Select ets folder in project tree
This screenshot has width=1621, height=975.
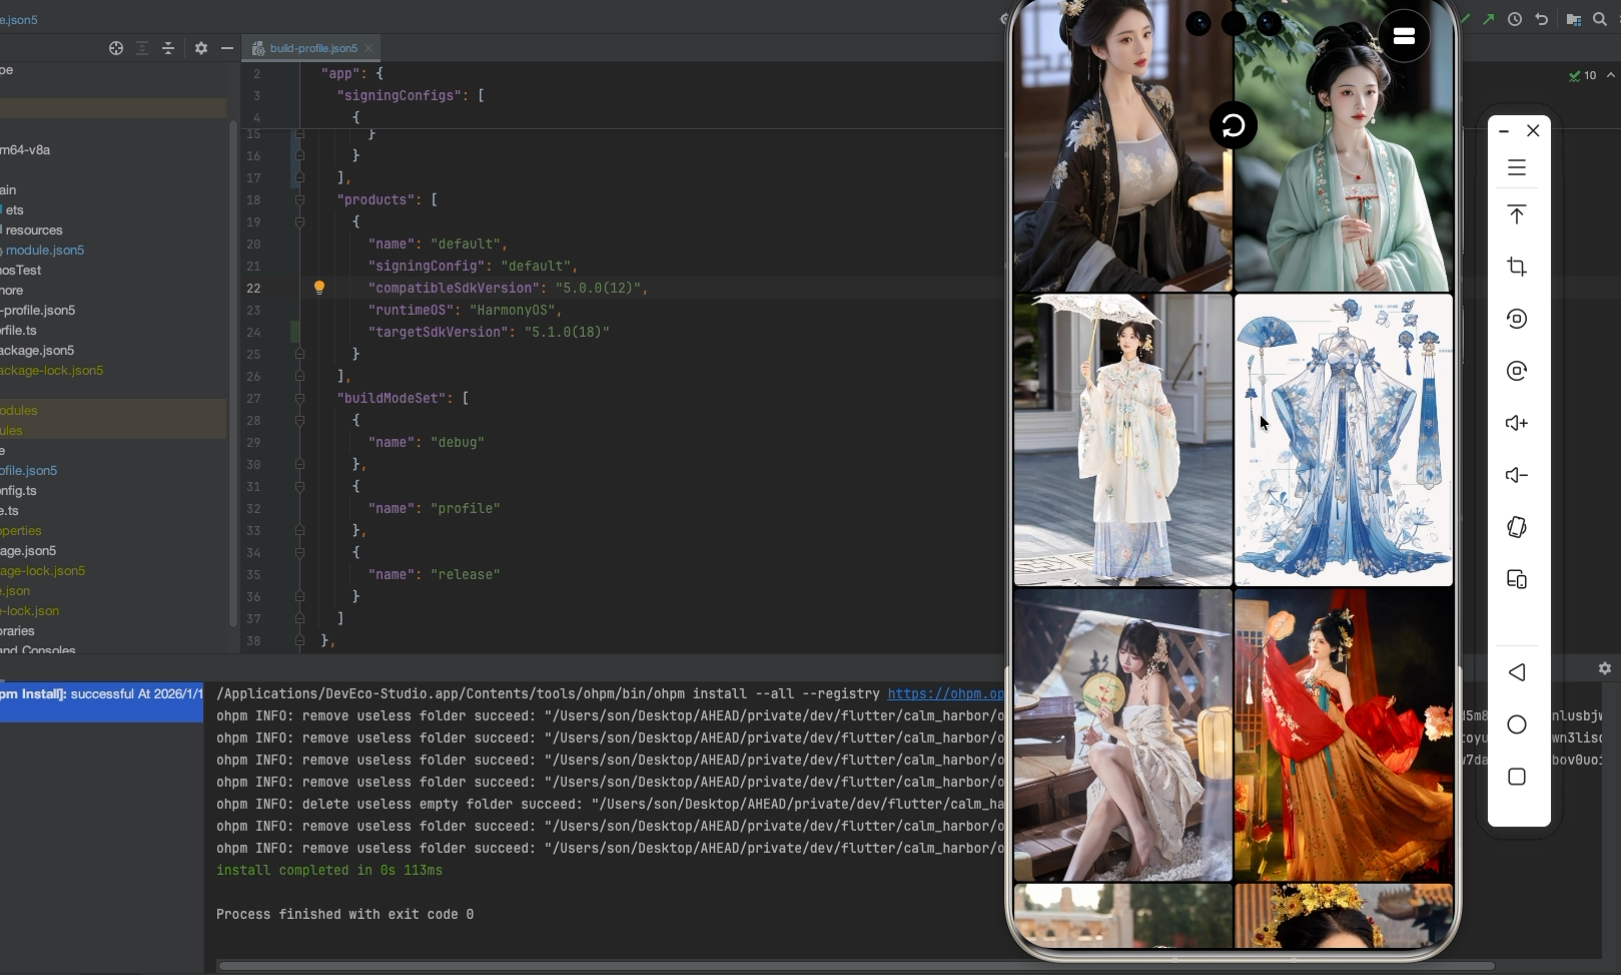[x=14, y=210]
